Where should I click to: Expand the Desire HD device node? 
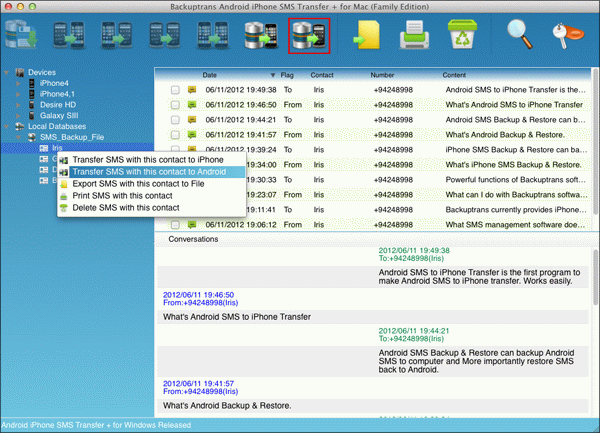pyautogui.click(x=18, y=104)
